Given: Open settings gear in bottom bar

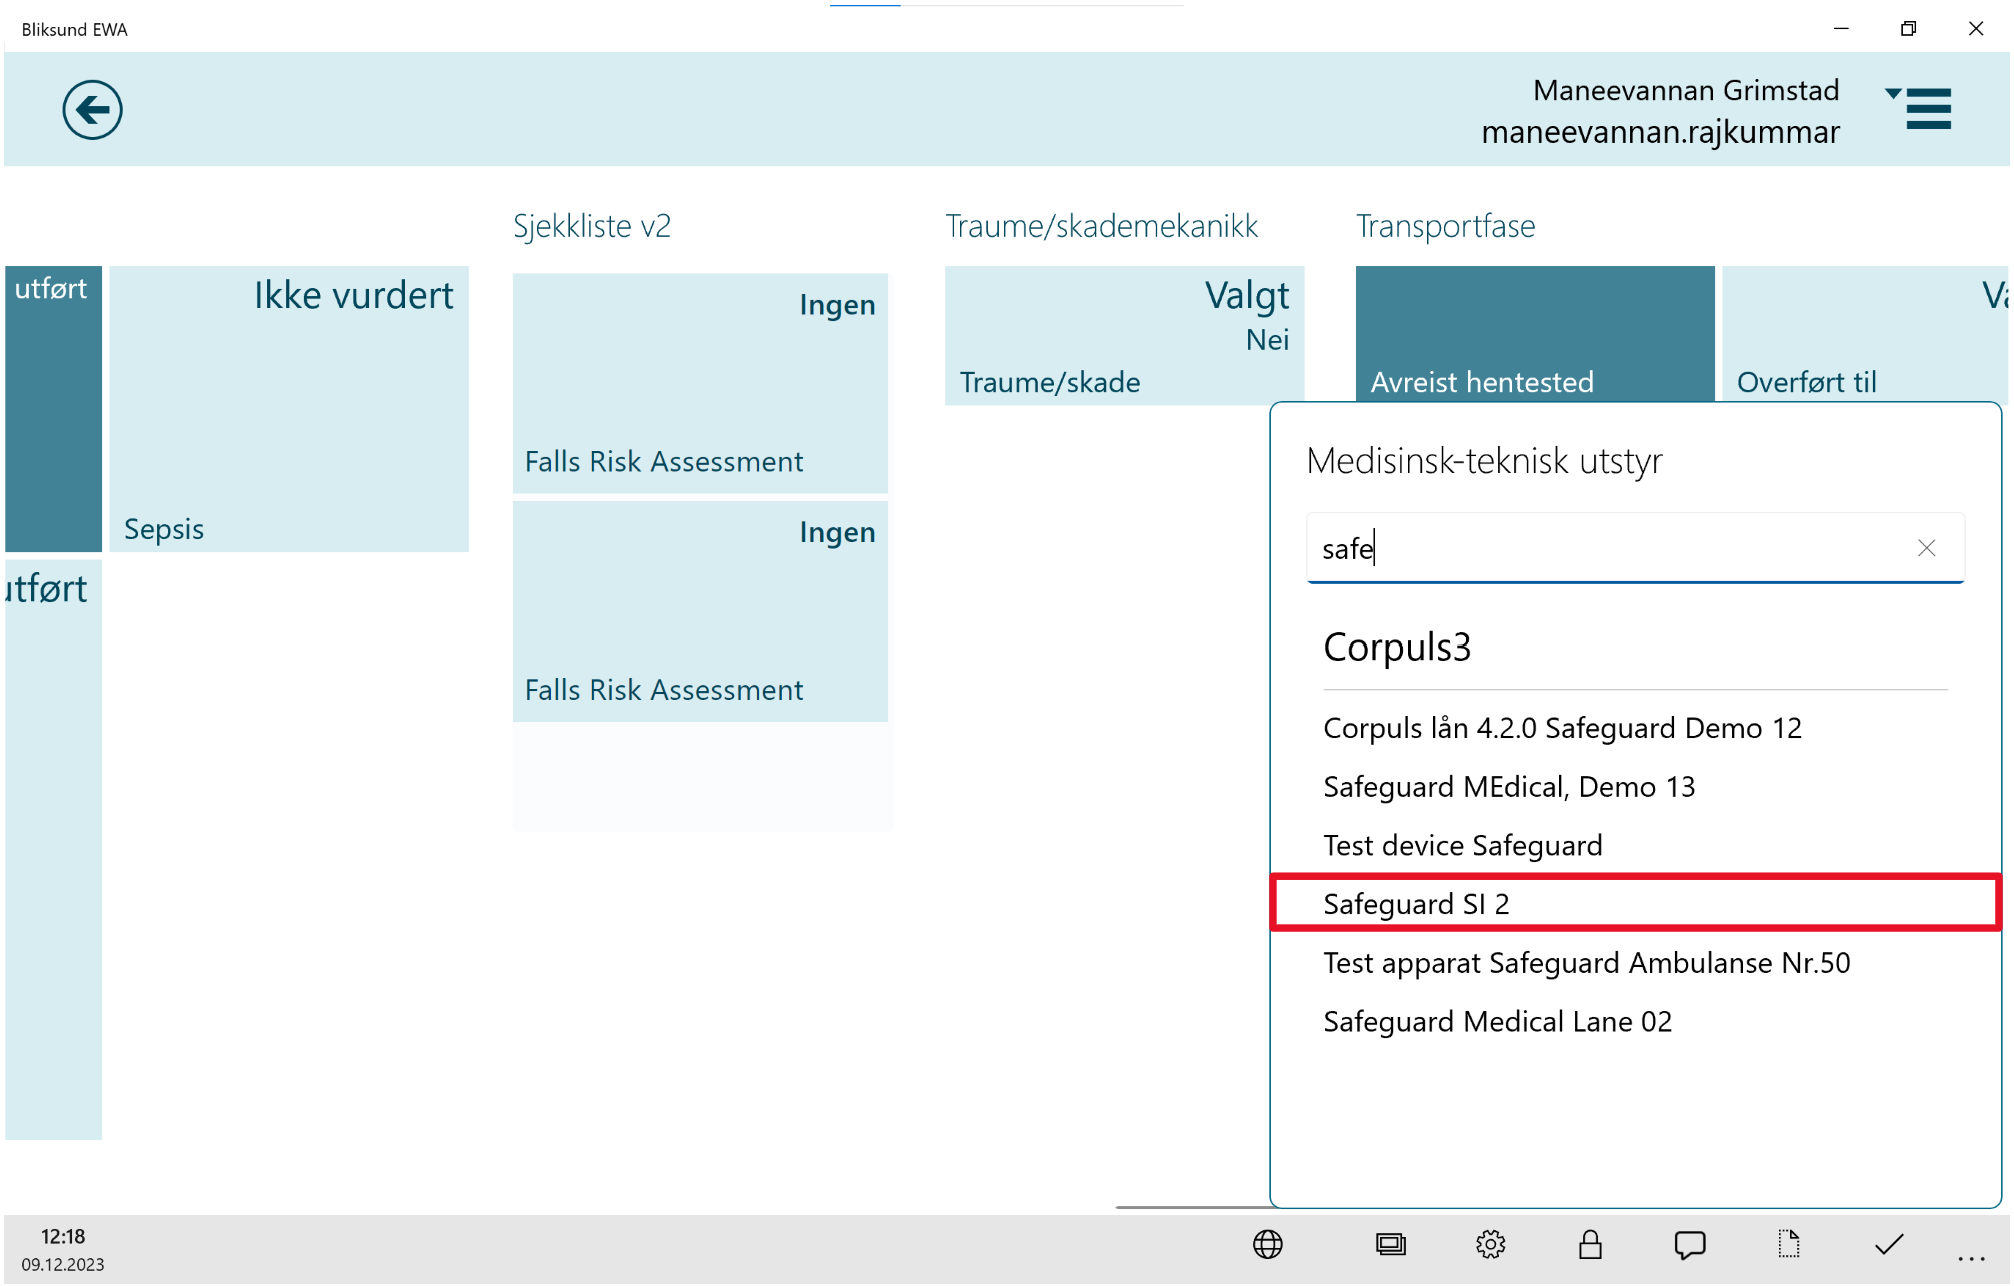Looking at the screenshot, I should click(x=1490, y=1244).
